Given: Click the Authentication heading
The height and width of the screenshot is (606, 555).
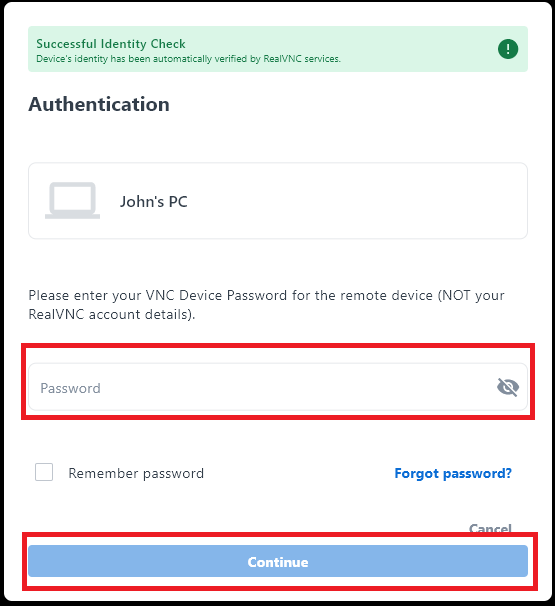Looking at the screenshot, I should coord(99,104).
